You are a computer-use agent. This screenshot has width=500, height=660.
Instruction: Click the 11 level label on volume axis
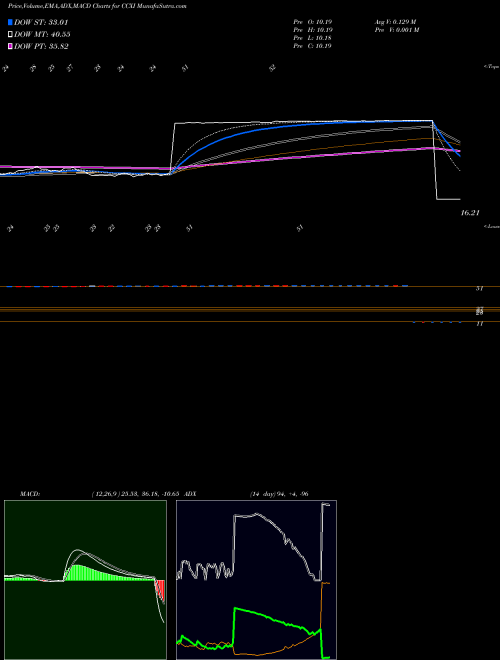(479, 324)
